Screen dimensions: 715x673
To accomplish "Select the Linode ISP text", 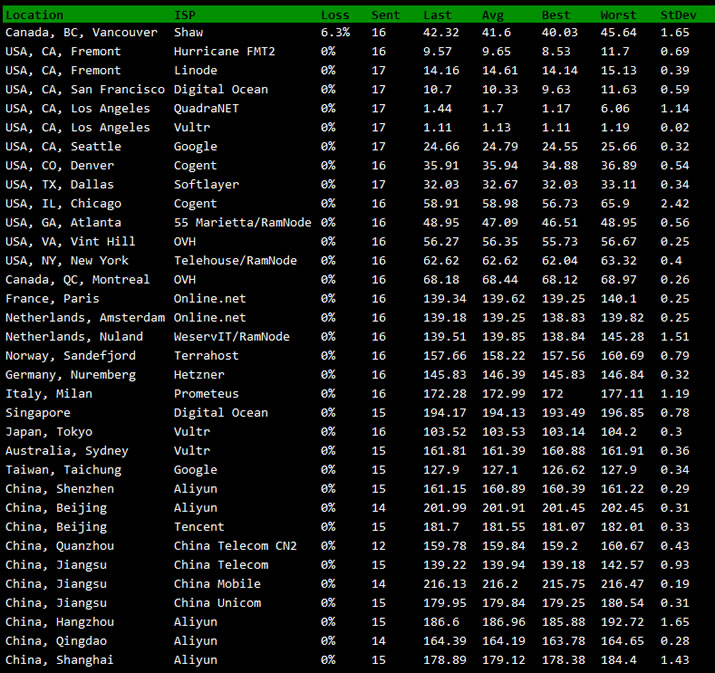I will pyautogui.click(x=196, y=71).
